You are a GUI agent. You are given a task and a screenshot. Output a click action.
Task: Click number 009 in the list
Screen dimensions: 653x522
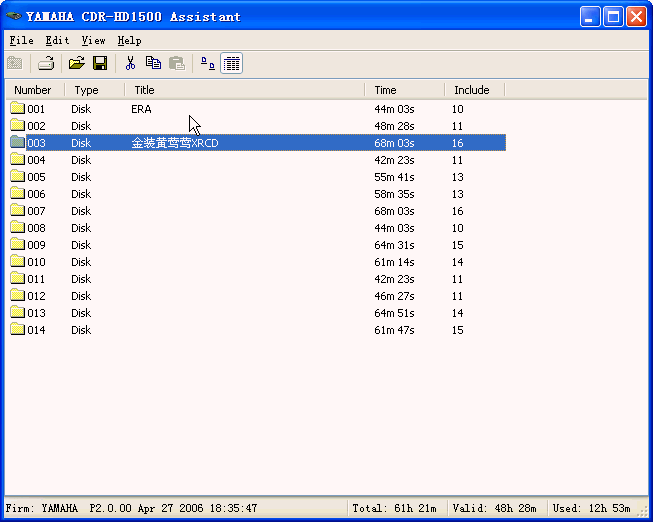point(36,245)
